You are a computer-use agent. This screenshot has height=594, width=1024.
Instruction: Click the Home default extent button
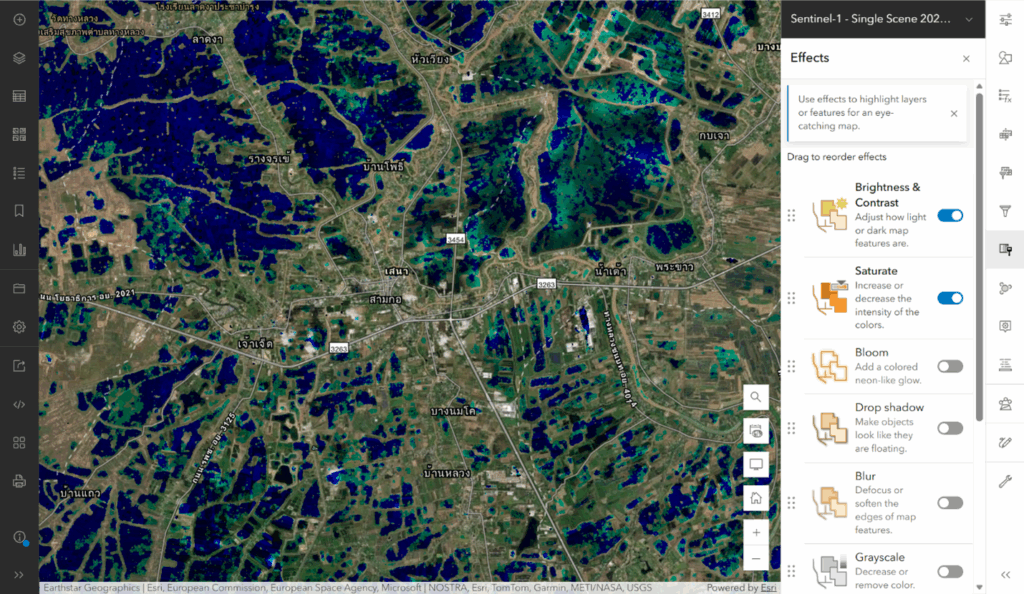click(x=756, y=498)
